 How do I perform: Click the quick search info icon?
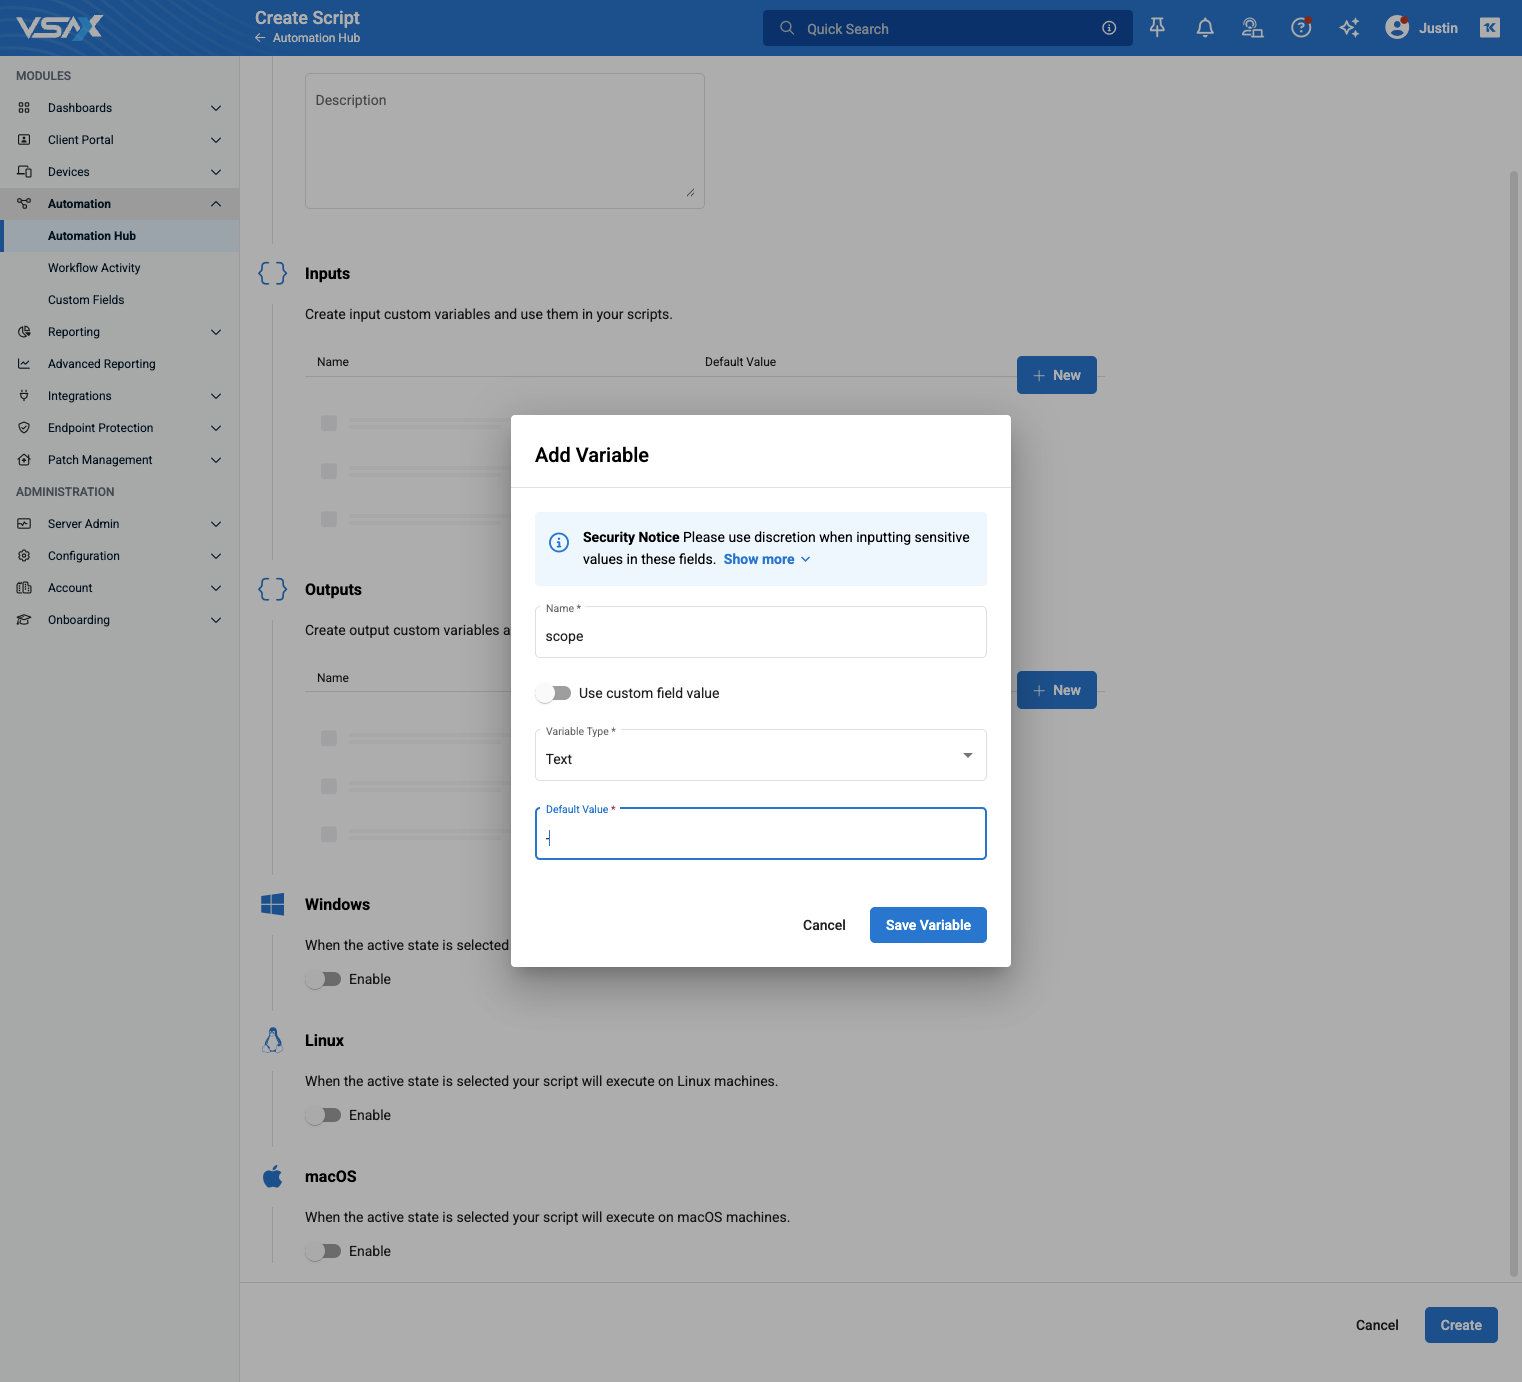tap(1109, 28)
